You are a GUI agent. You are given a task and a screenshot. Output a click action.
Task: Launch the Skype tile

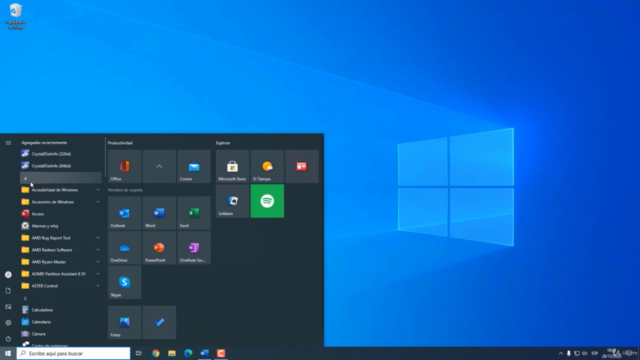tap(124, 282)
